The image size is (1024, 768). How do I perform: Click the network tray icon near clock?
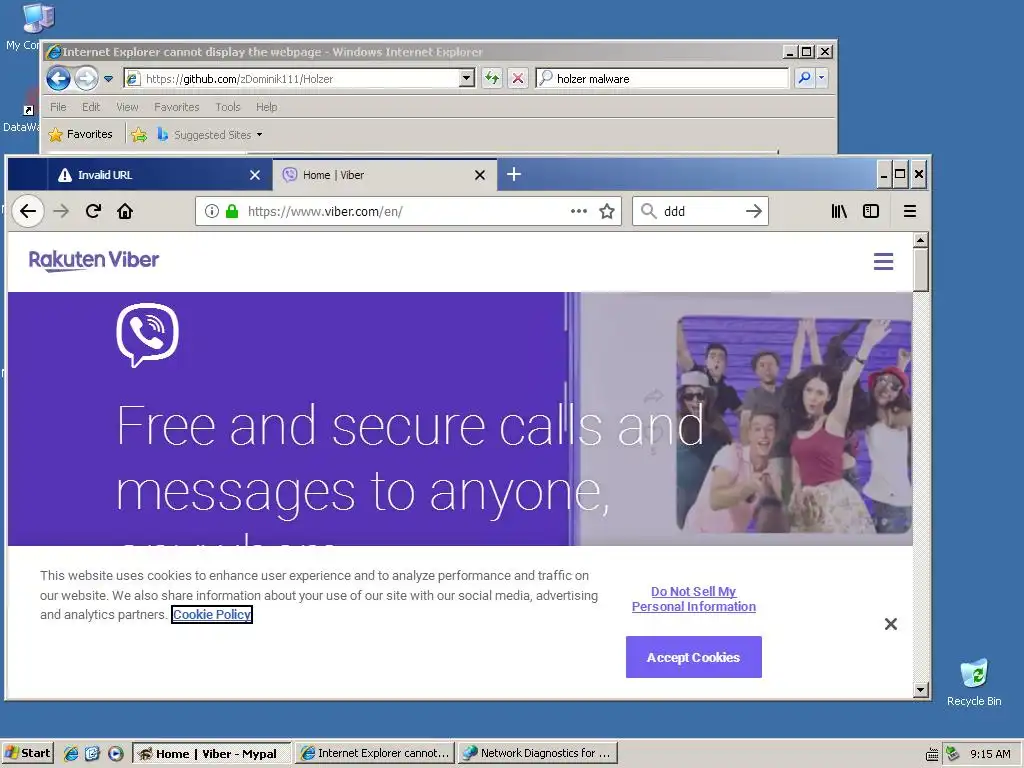click(953, 753)
